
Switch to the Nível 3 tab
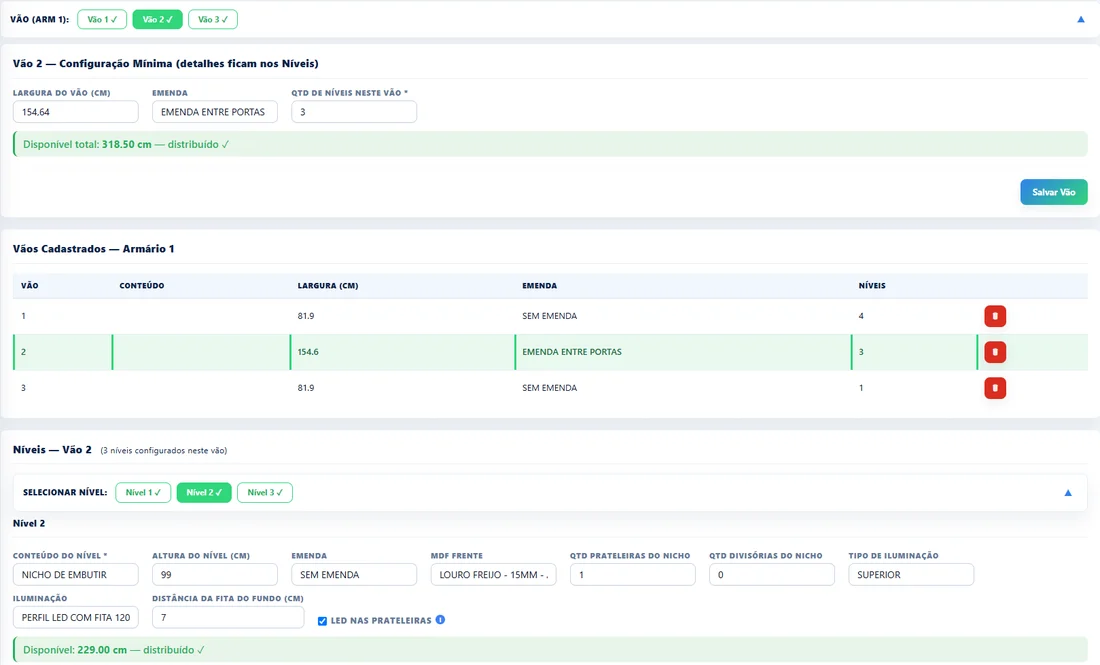[x=264, y=492]
